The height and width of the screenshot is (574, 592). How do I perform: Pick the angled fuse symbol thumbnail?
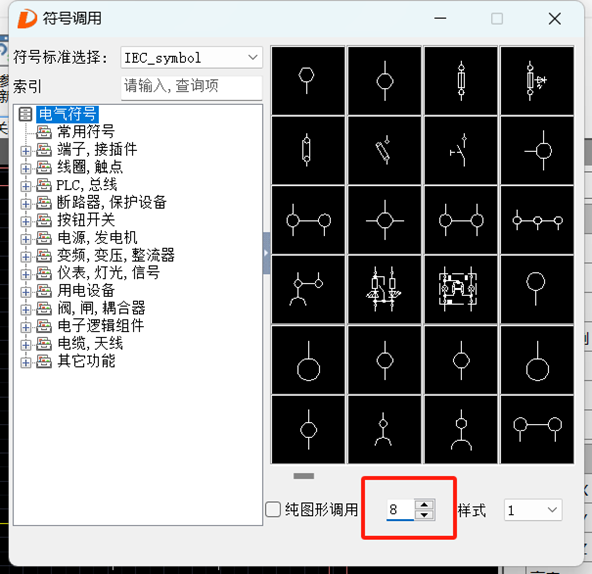coord(384,150)
